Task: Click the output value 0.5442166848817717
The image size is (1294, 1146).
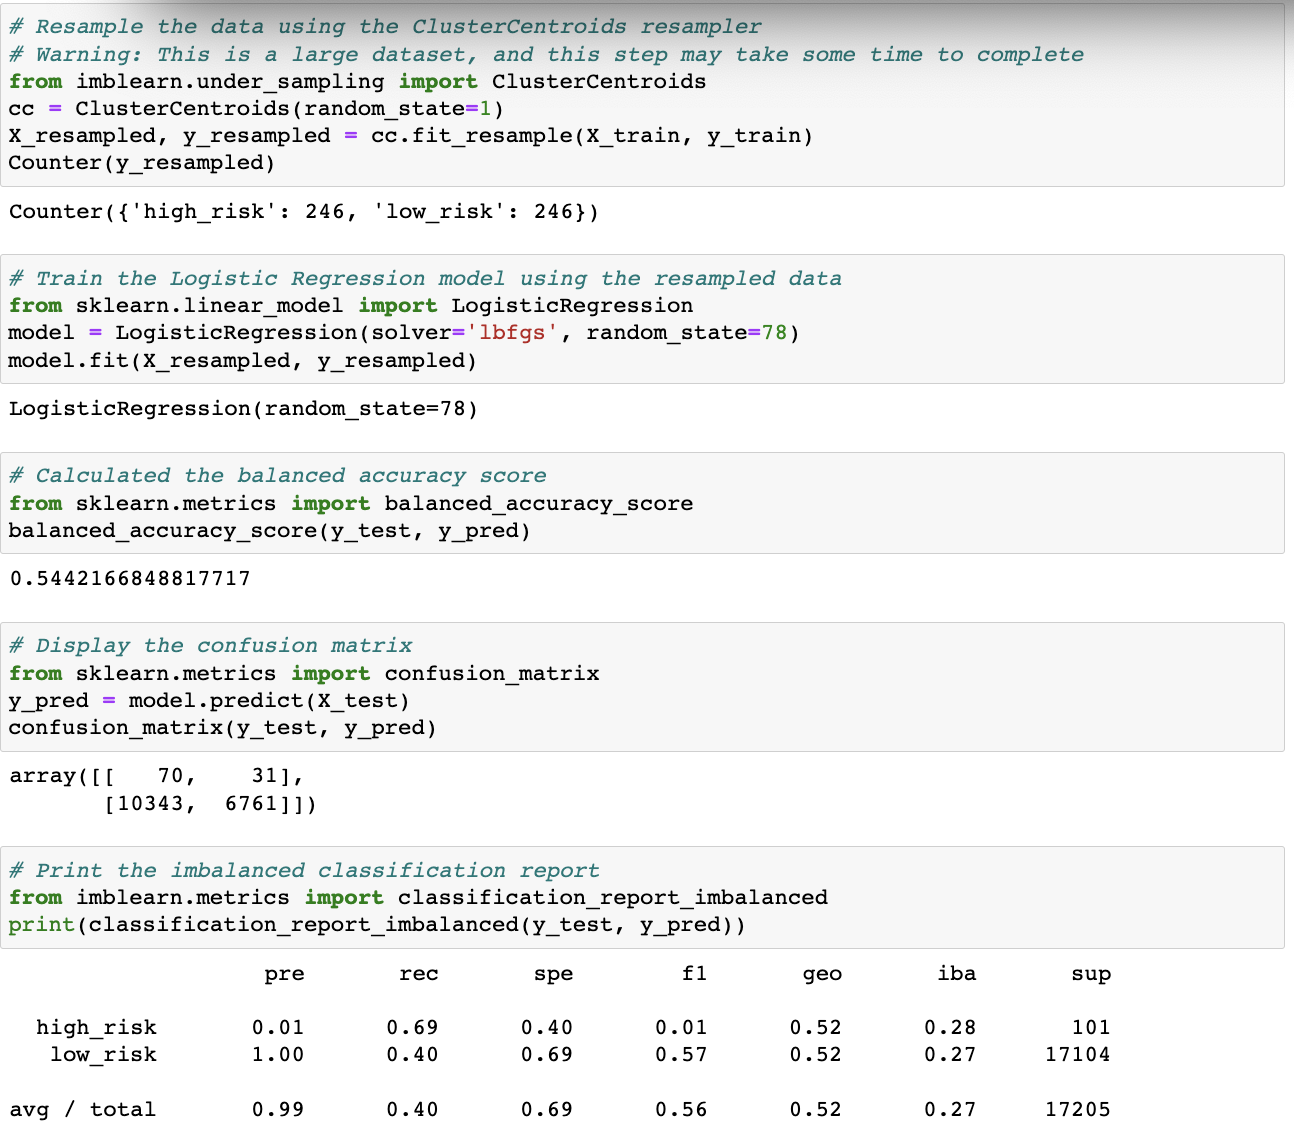Action: (x=130, y=579)
